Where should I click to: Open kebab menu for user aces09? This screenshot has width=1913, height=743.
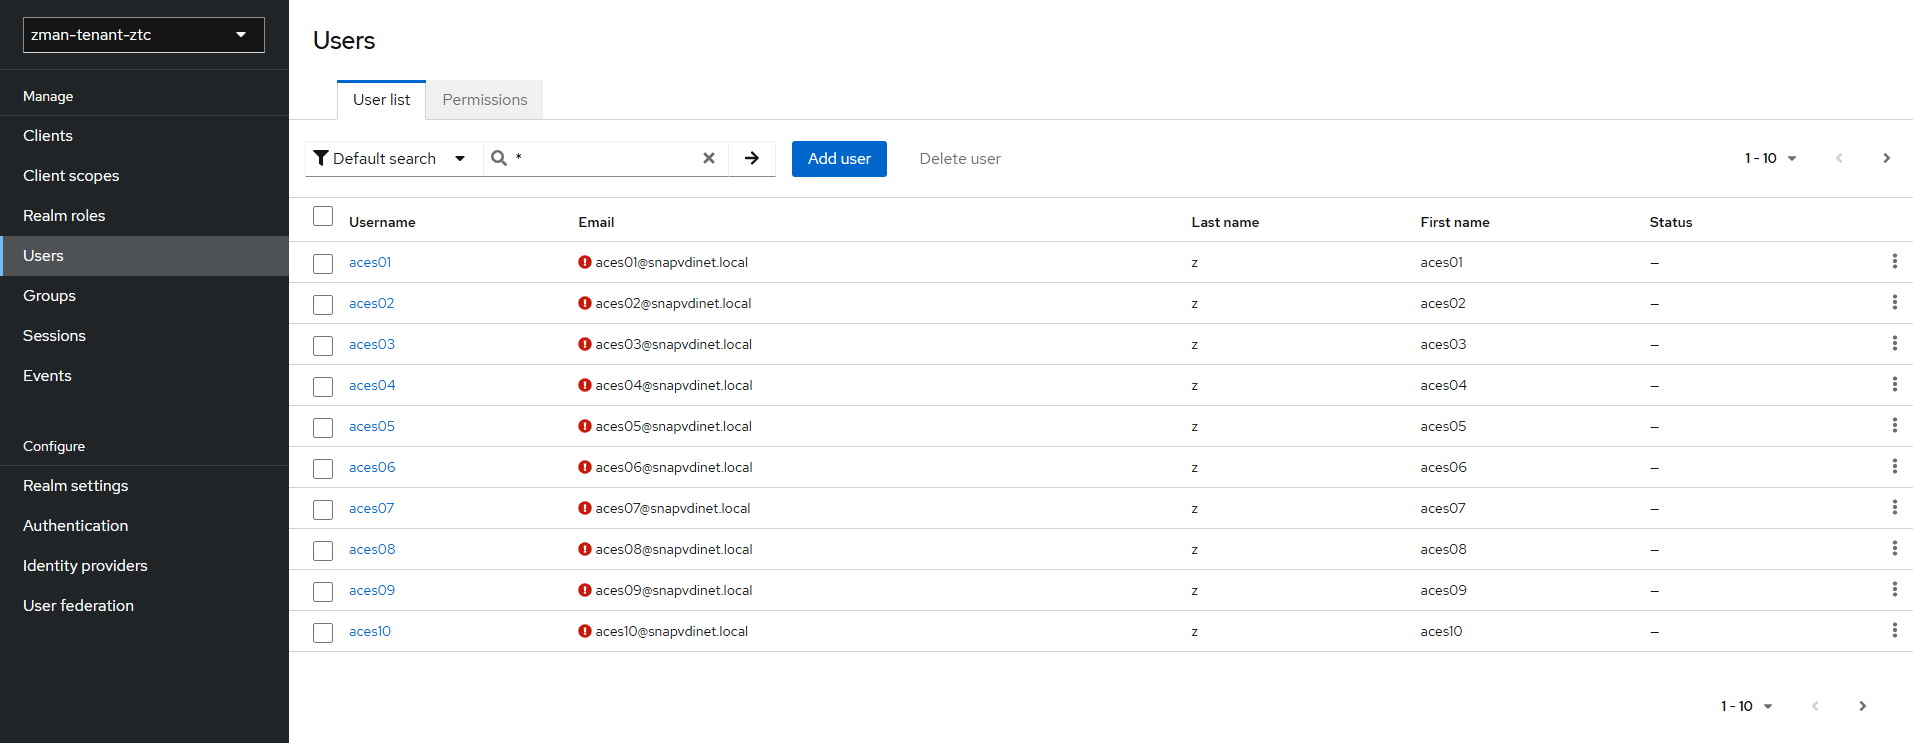[x=1894, y=589]
